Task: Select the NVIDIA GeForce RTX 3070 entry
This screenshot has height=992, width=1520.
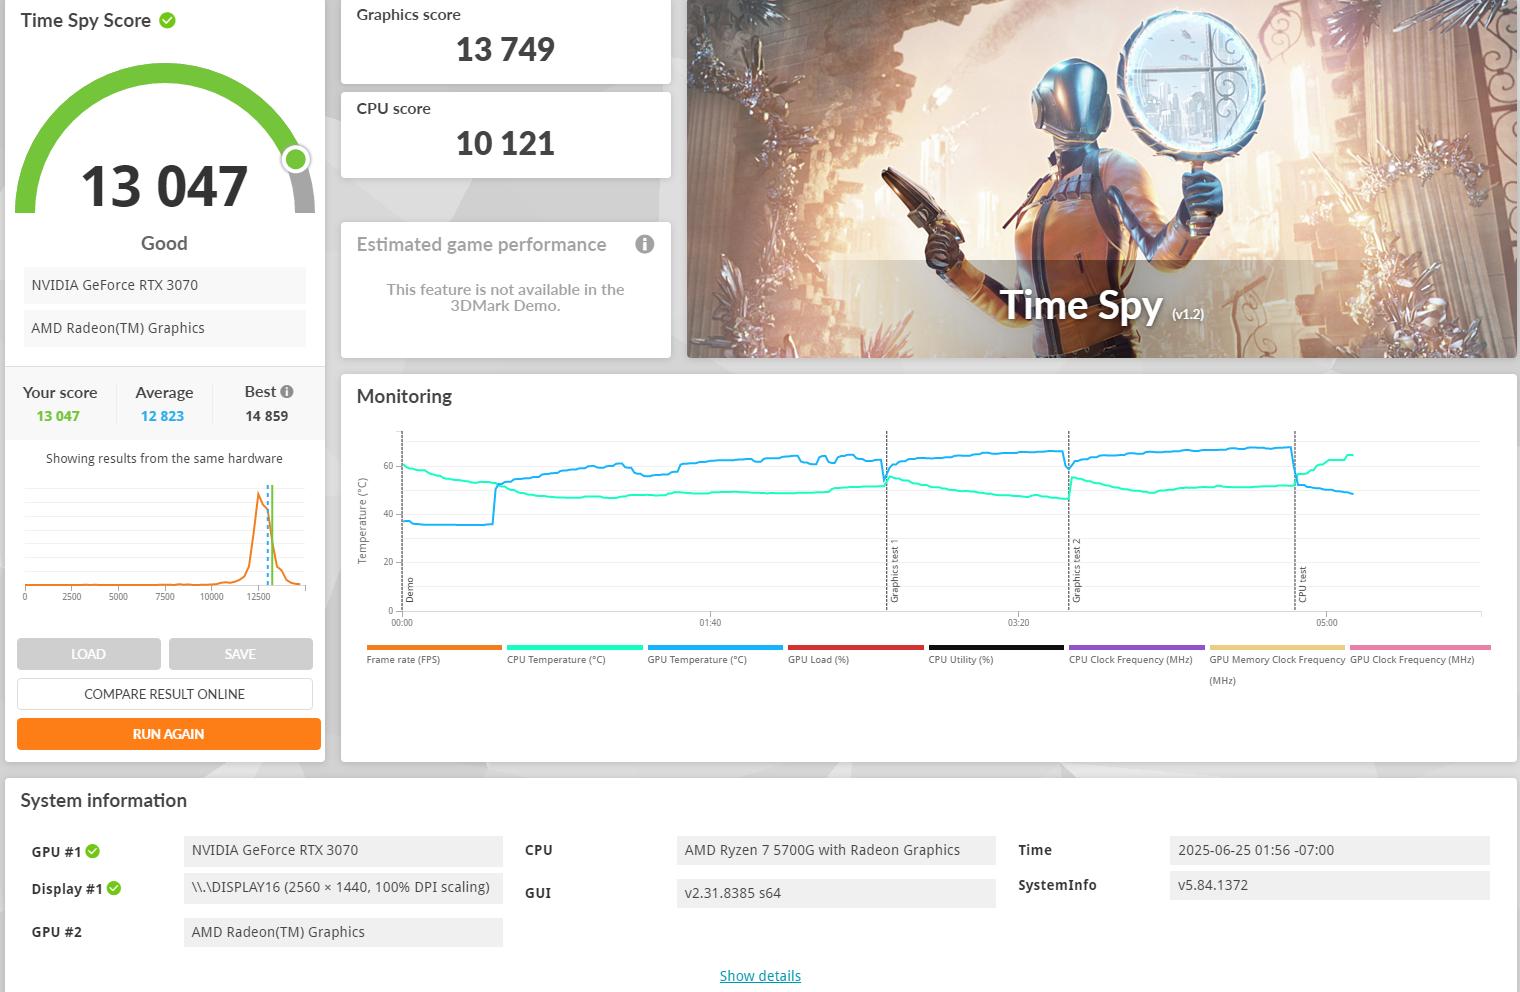Action: pos(164,285)
